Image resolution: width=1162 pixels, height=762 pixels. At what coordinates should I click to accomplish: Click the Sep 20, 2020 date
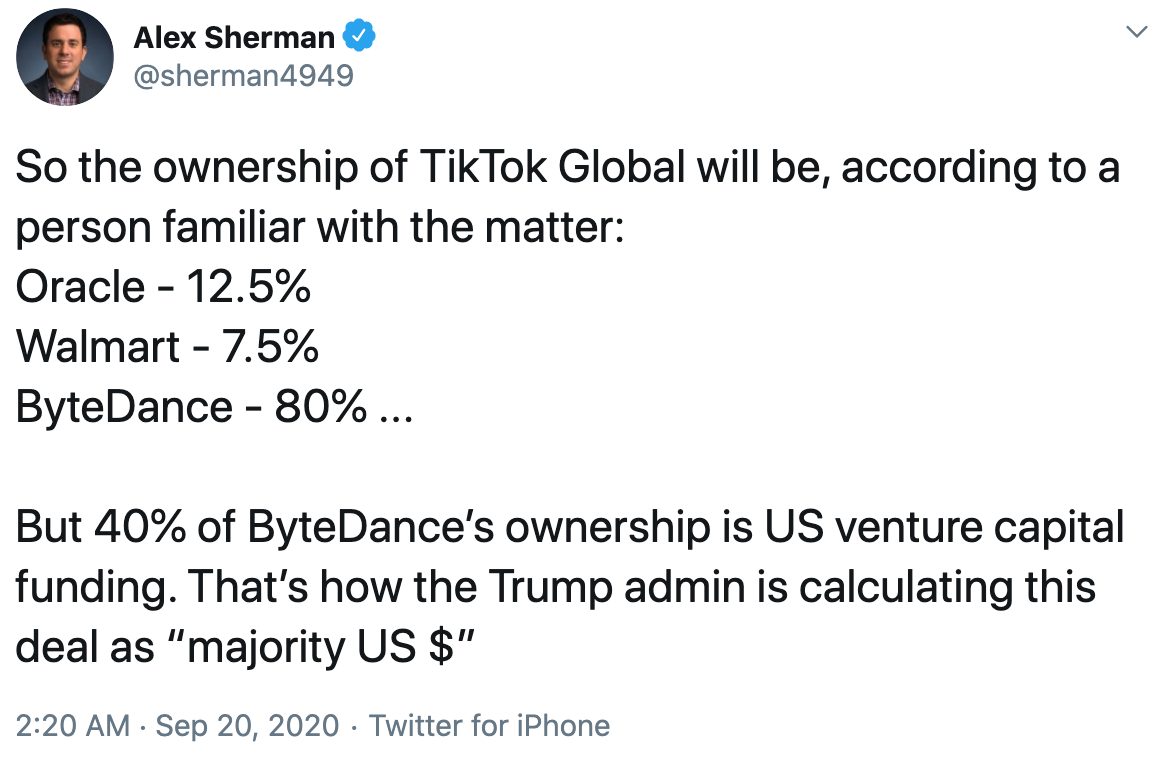[245, 725]
